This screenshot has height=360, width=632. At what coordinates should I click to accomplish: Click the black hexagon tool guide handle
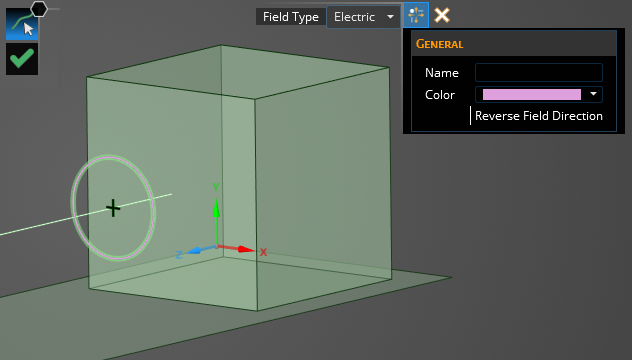(x=39, y=8)
